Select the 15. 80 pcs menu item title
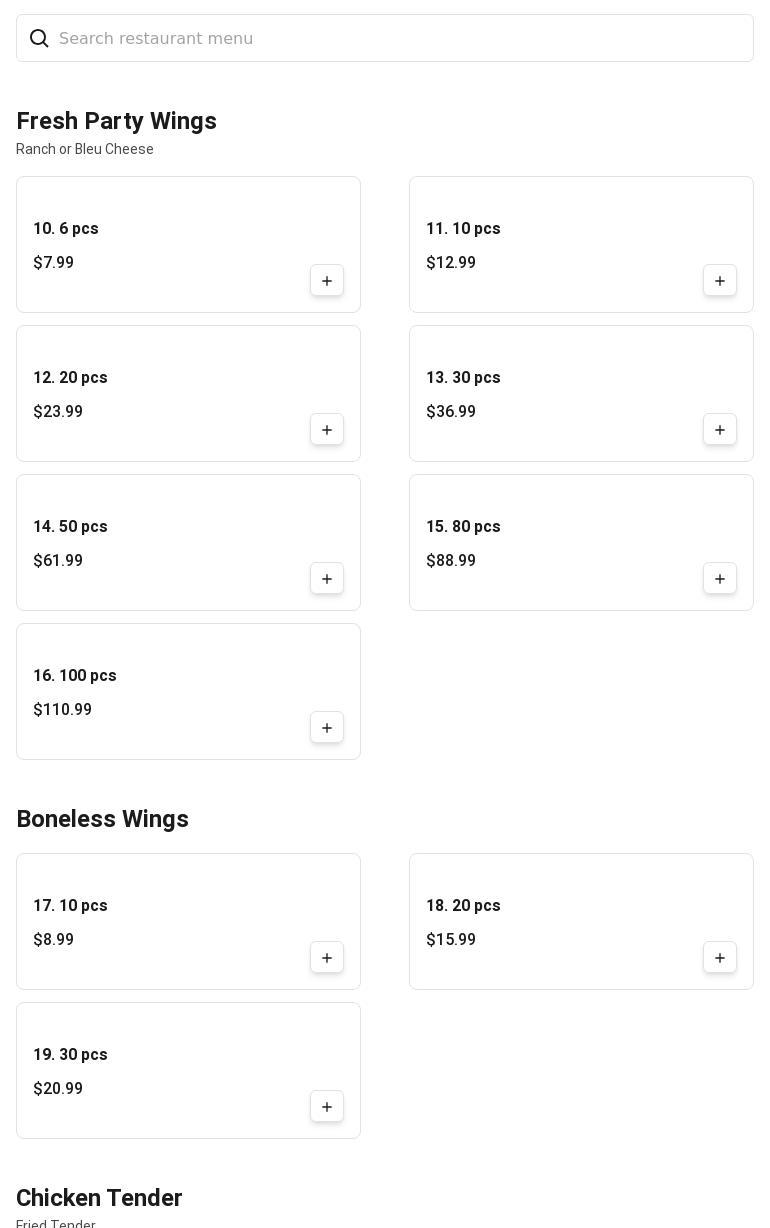Screen dimensions: 770x1228 pyautogui.click(x=463, y=527)
